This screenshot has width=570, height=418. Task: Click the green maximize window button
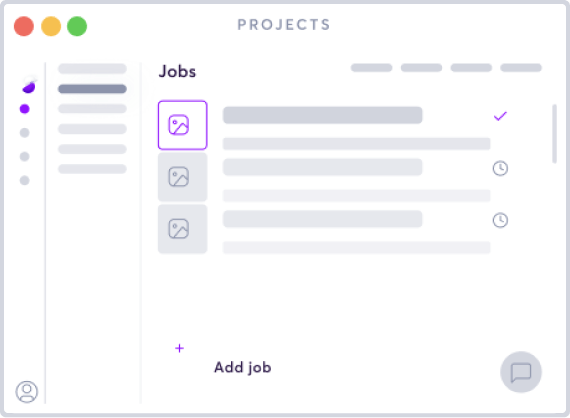tap(77, 26)
